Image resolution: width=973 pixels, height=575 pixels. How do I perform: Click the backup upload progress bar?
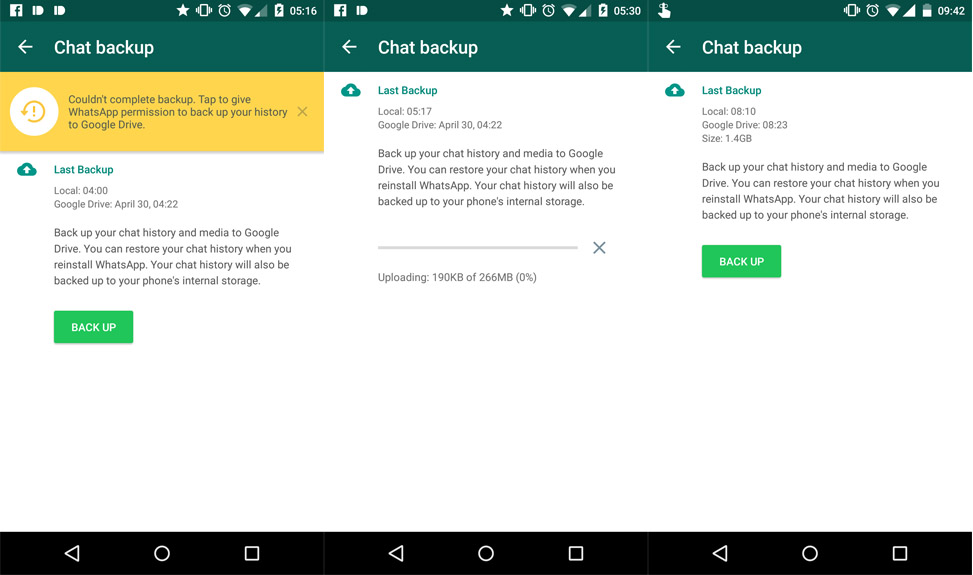477,247
